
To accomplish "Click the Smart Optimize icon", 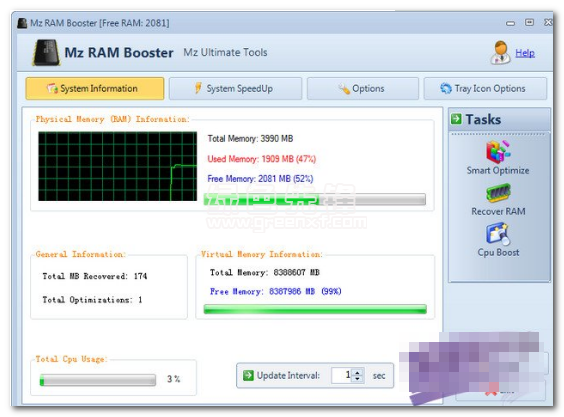I will coord(498,151).
